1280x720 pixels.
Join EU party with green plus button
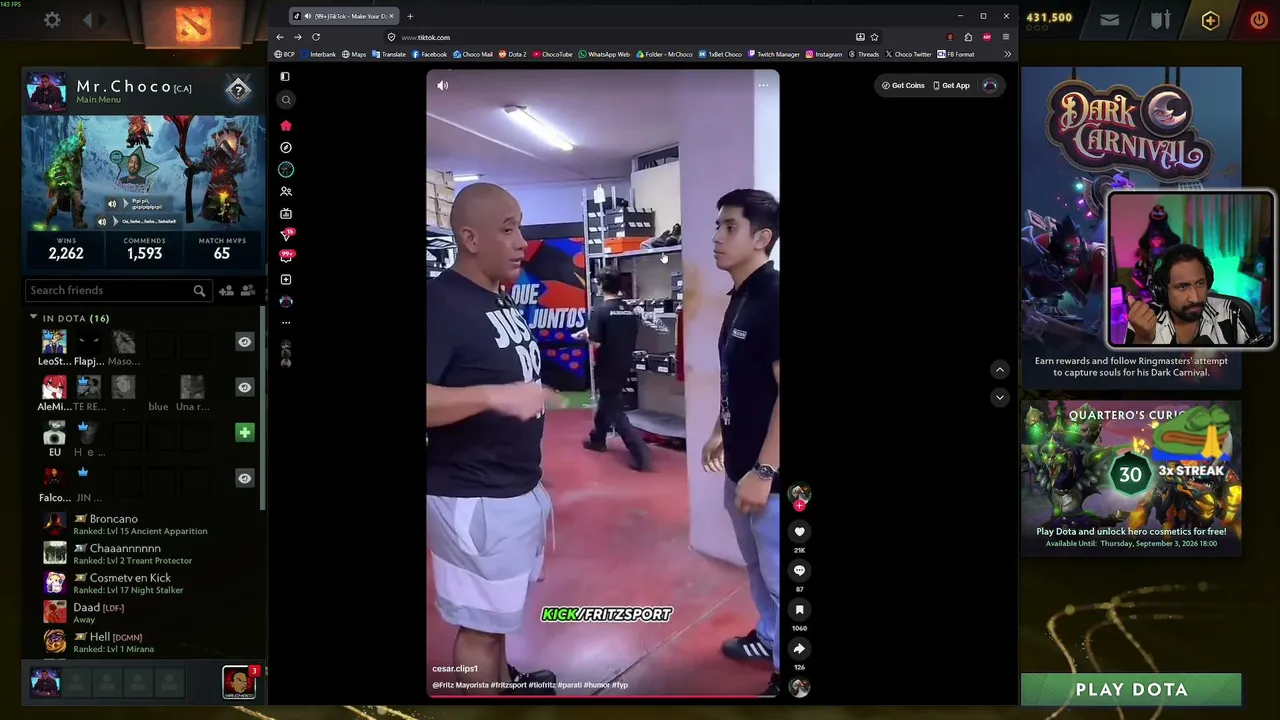point(244,432)
